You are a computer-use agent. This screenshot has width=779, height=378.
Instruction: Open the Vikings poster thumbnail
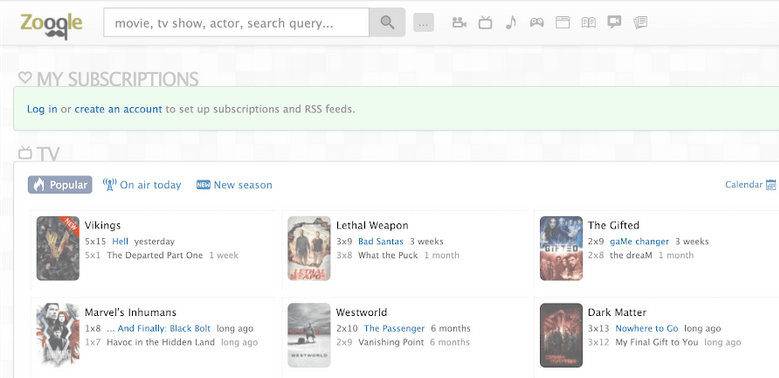click(58, 248)
